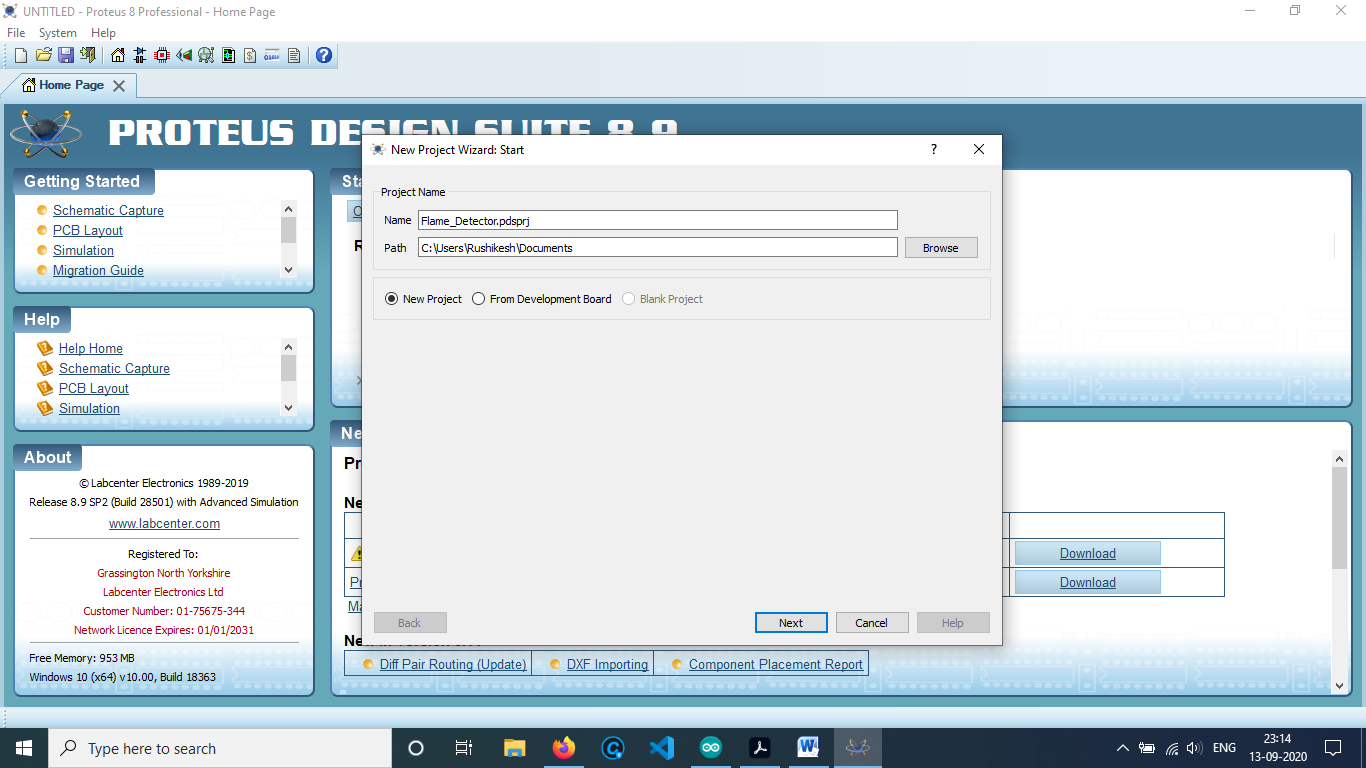
Task: Open the File menu
Action: coord(16,33)
